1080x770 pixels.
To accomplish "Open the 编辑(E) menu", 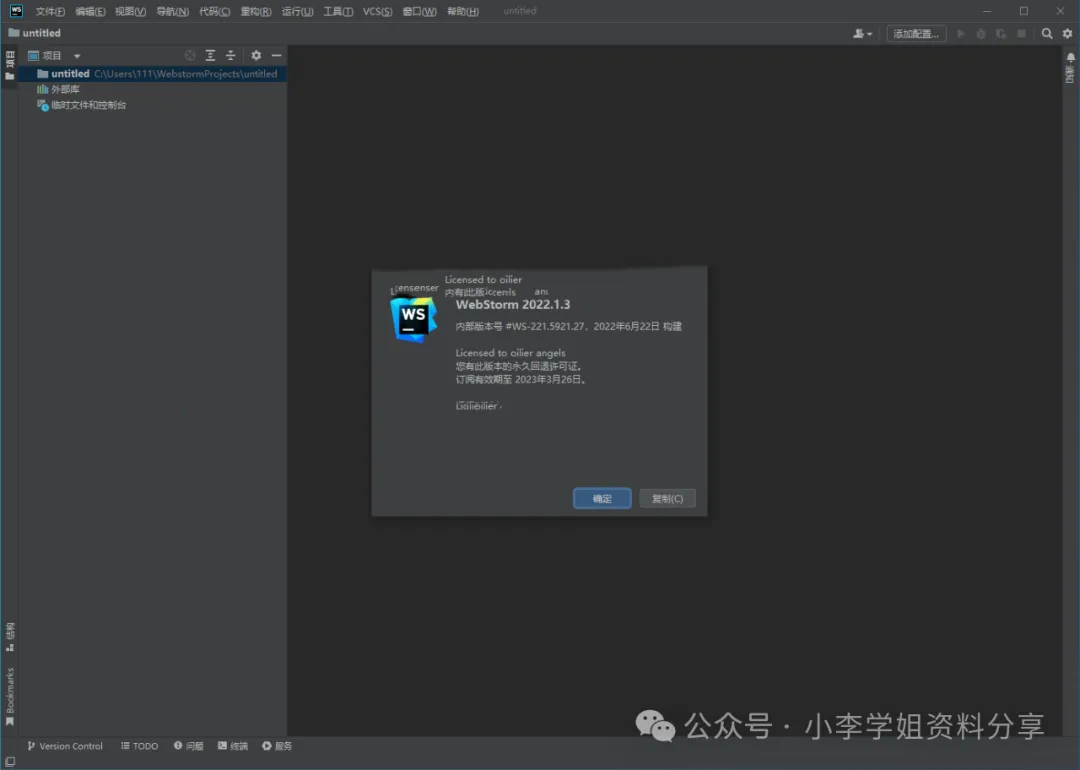I will coord(90,12).
